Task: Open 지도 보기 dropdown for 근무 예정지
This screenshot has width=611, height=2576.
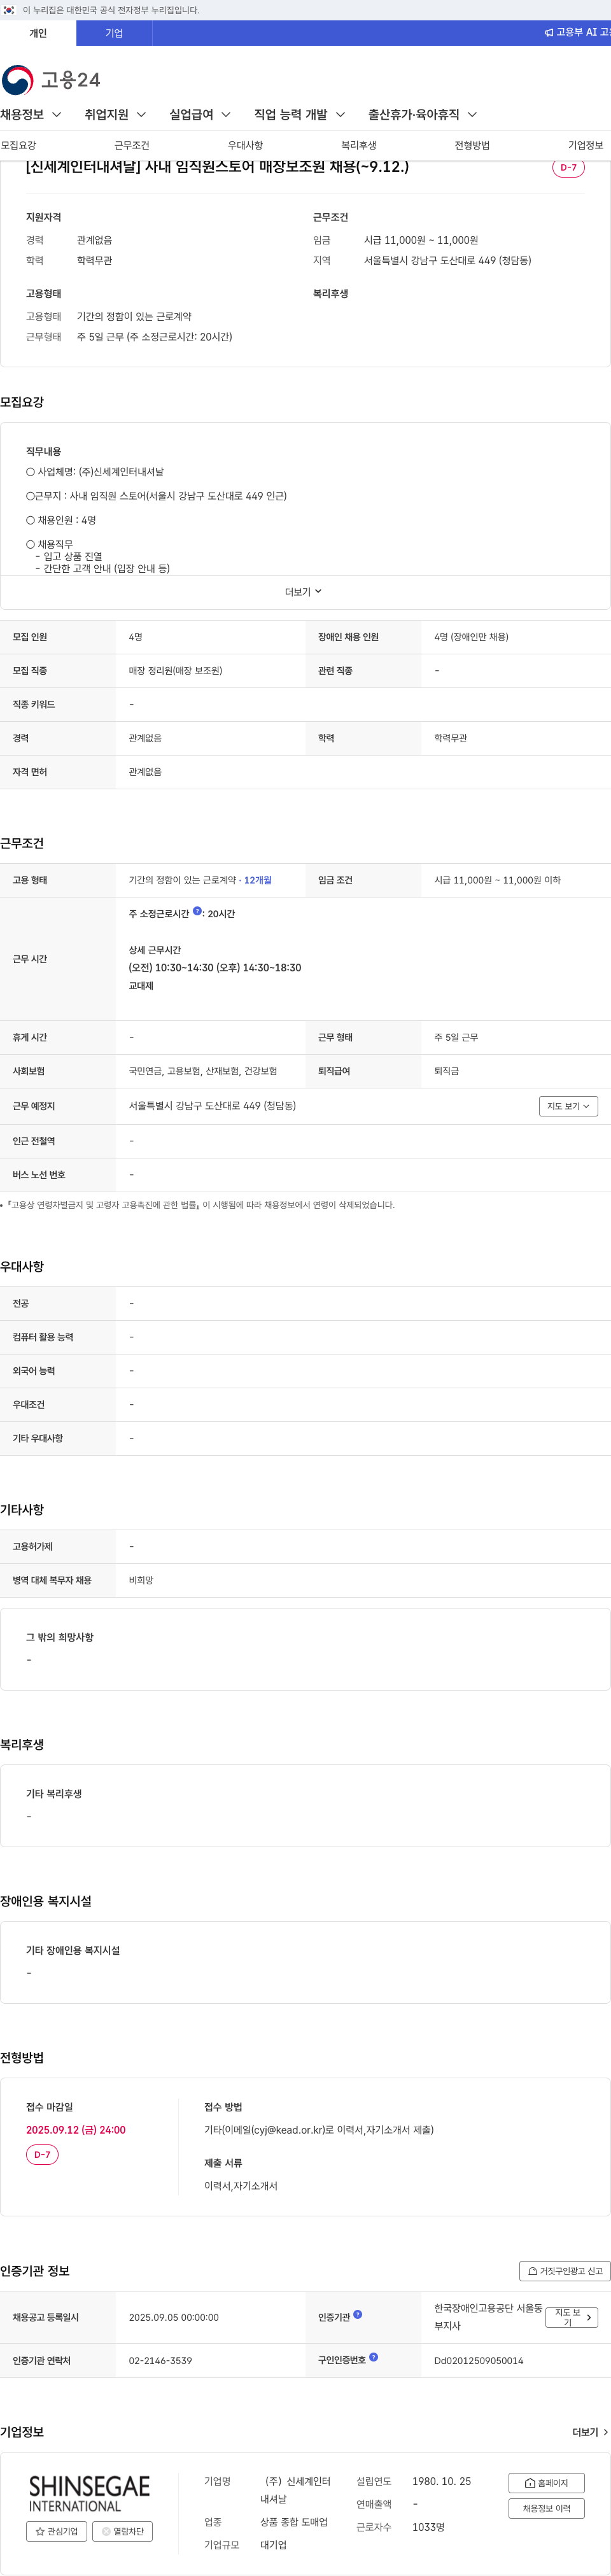Action: 568,1106
